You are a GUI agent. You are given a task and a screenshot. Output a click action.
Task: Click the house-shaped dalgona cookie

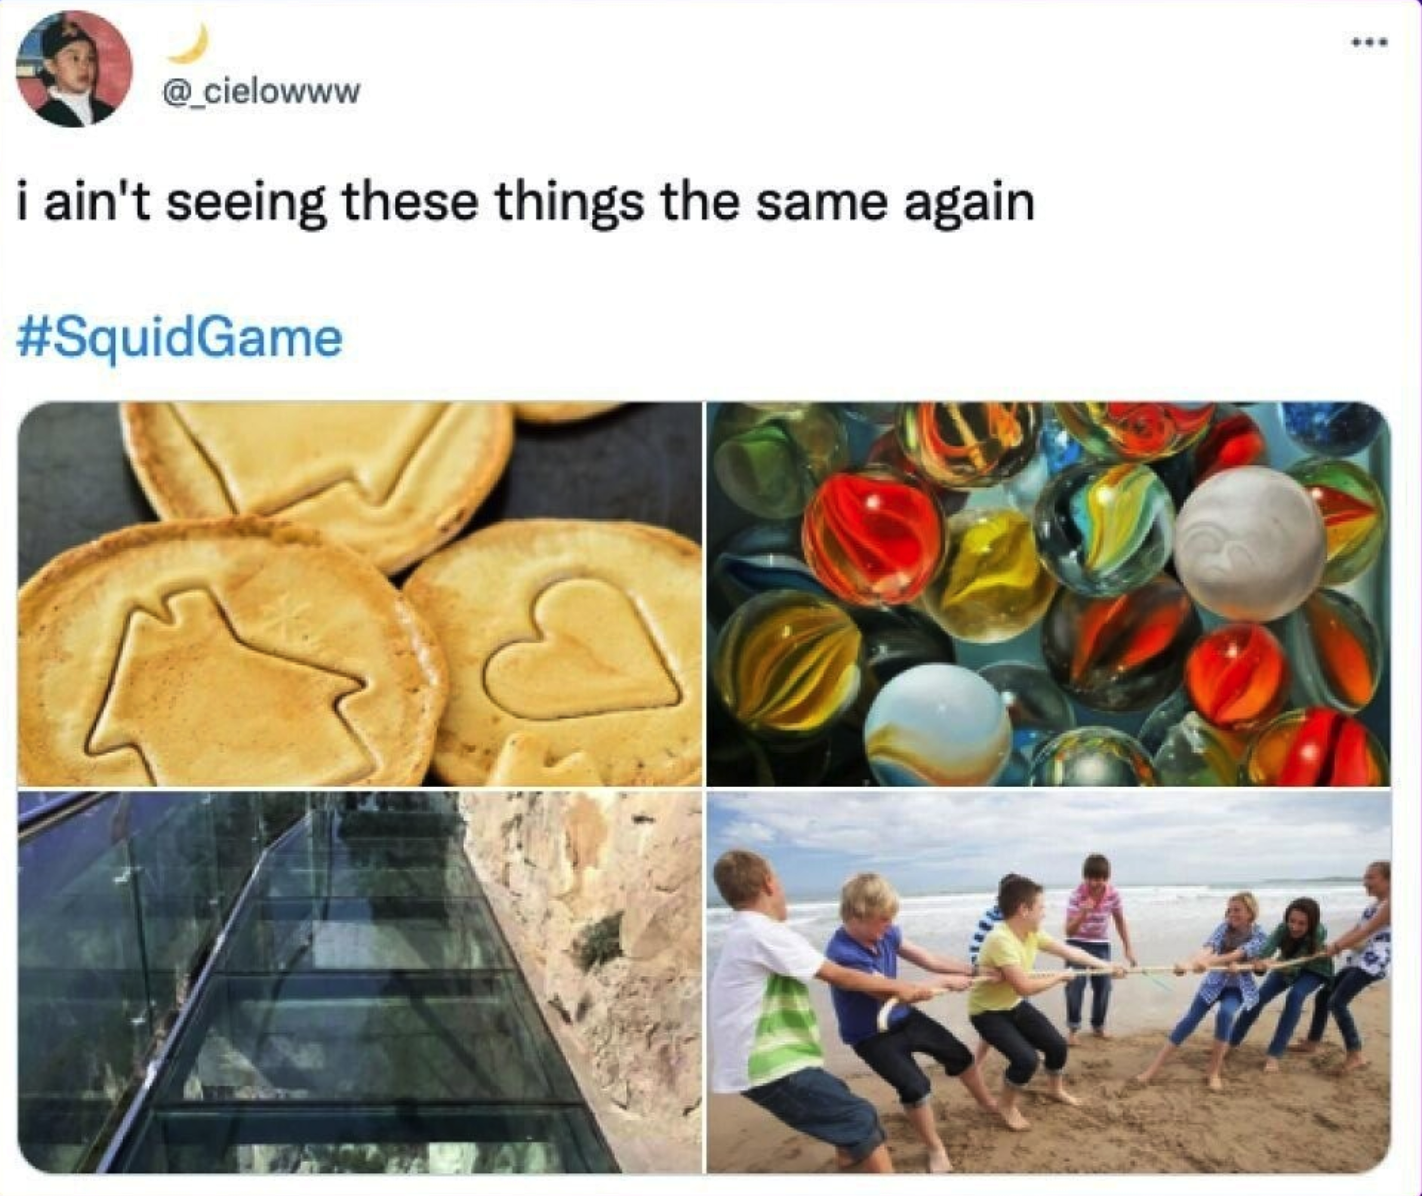(228, 653)
